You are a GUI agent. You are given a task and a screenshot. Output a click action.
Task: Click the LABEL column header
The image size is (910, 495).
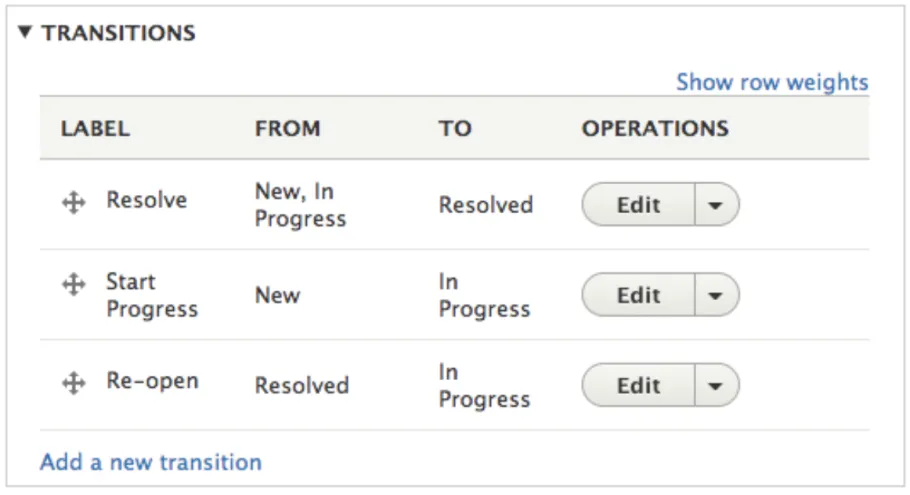(95, 128)
